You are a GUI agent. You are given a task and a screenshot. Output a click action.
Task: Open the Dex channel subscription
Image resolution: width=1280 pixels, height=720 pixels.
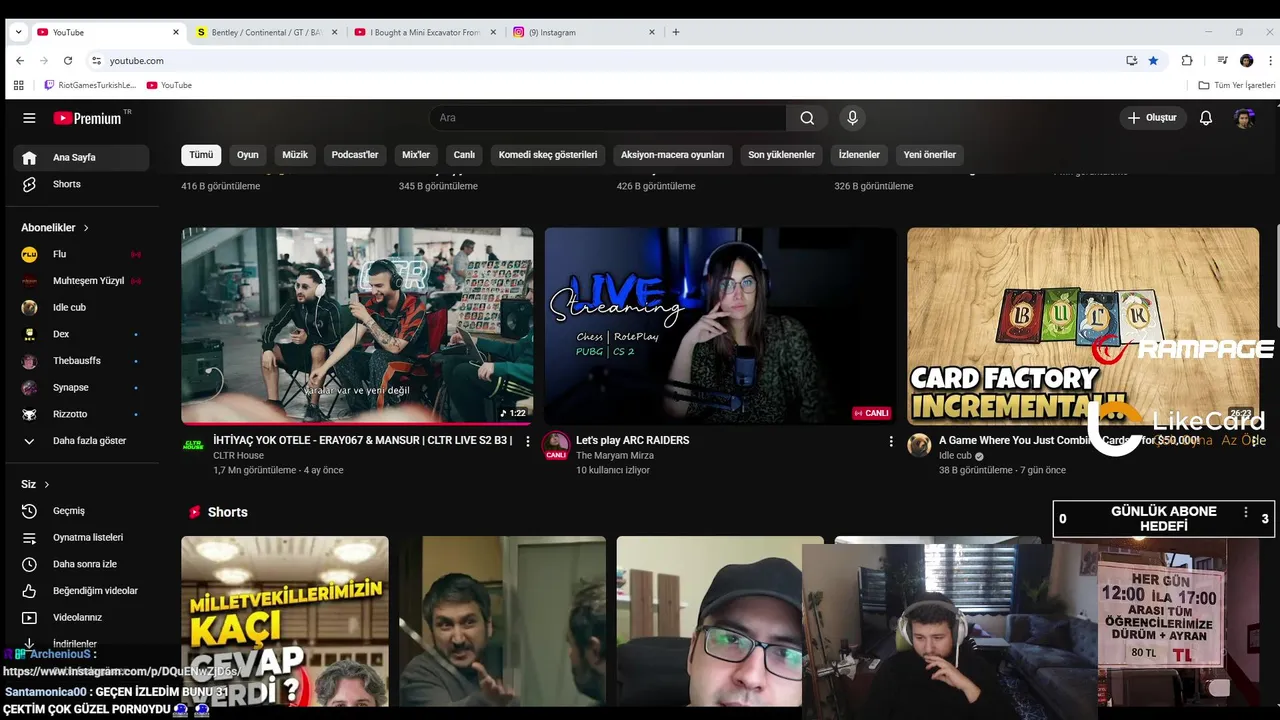pyautogui.click(x=81, y=334)
